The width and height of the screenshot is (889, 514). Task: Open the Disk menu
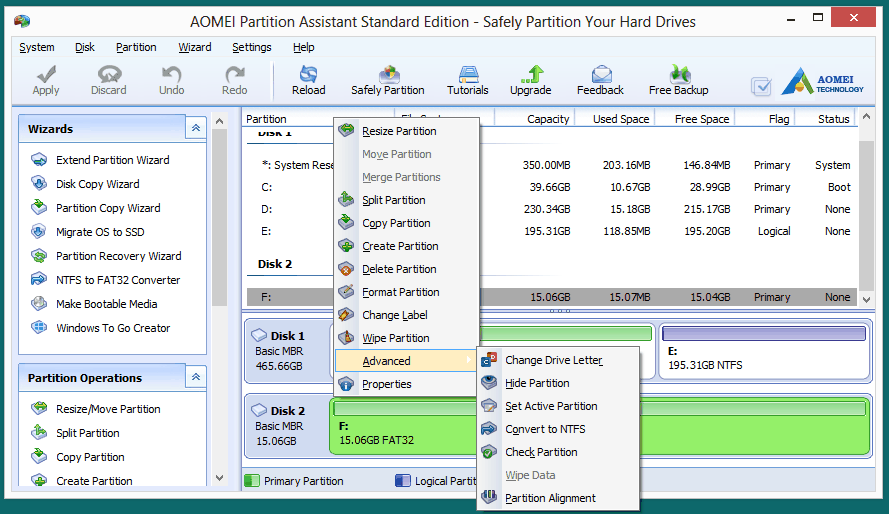(84, 47)
